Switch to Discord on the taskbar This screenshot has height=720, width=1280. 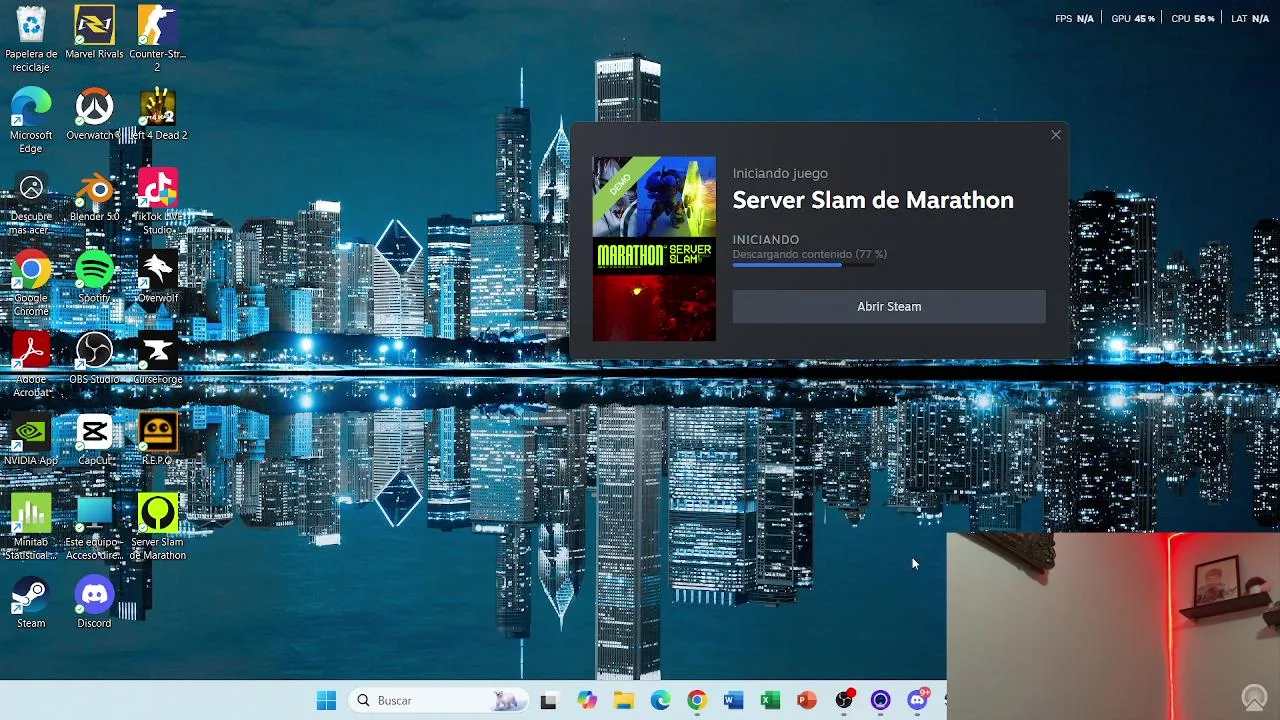click(x=917, y=701)
